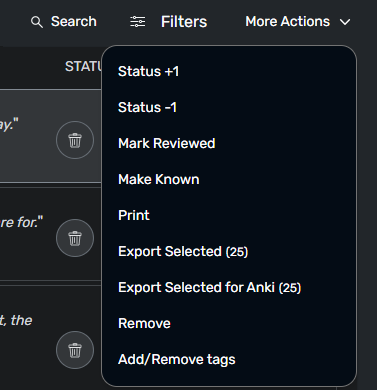The image size is (377, 390).
Task: Click the Search magnifier icon
Action: click(37, 22)
